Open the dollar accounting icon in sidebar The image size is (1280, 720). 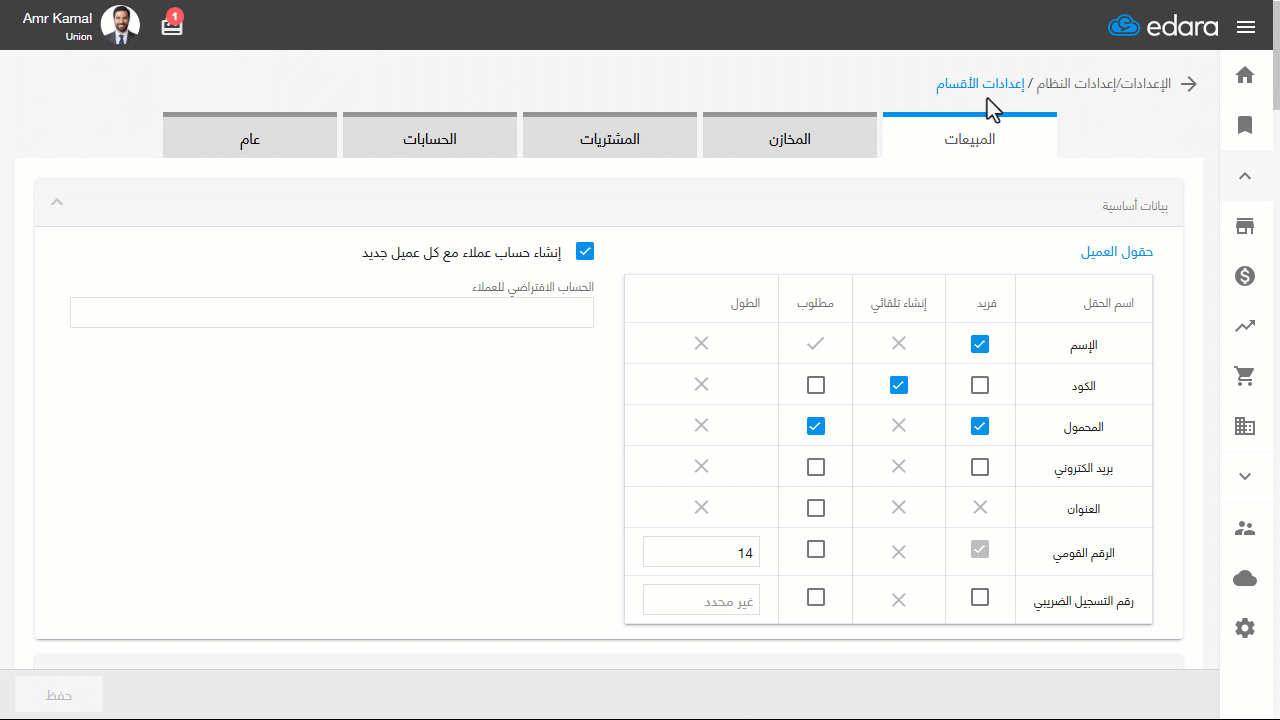(1245, 276)
